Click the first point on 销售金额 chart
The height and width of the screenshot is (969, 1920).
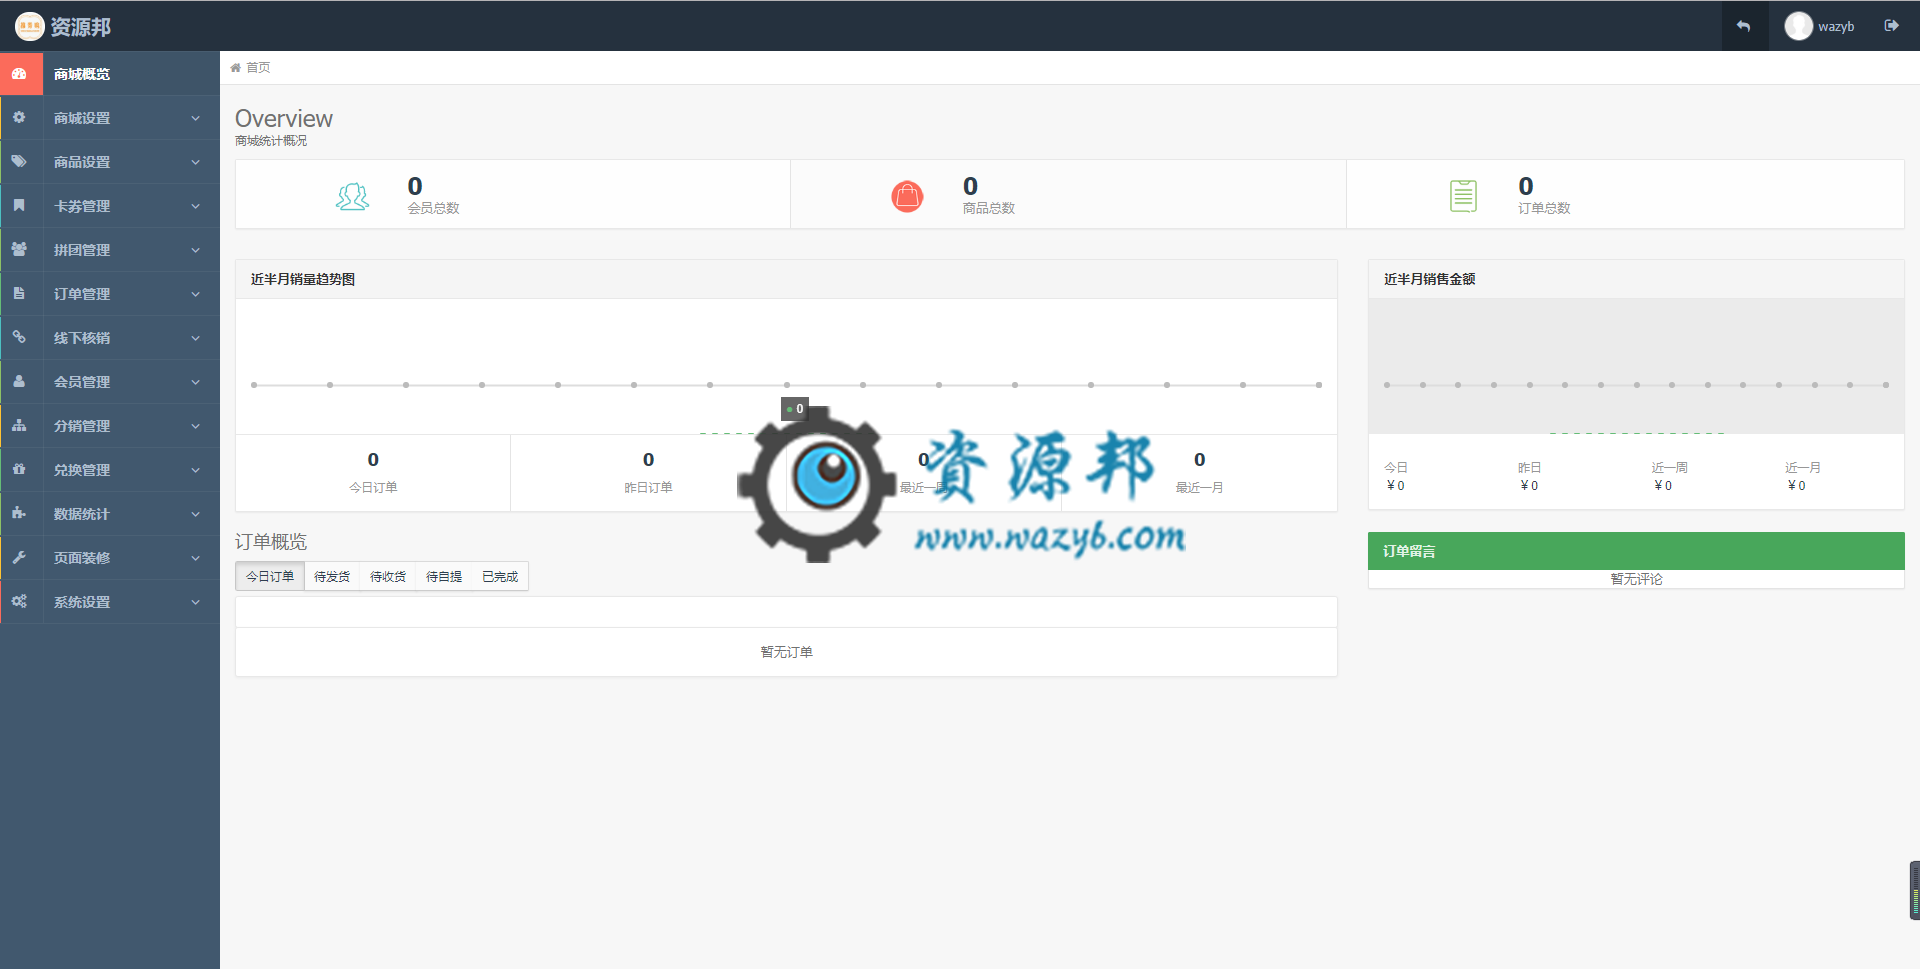(1387, 385)
